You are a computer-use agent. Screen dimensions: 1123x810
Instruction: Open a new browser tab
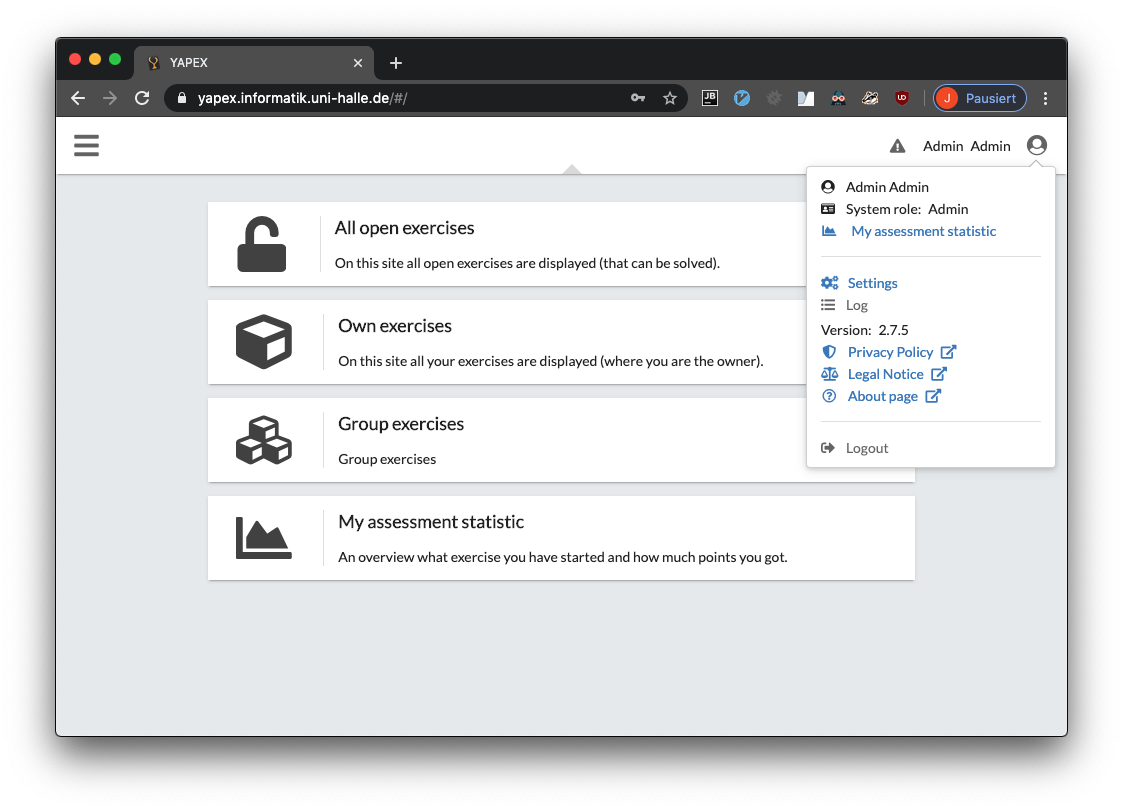396,63
